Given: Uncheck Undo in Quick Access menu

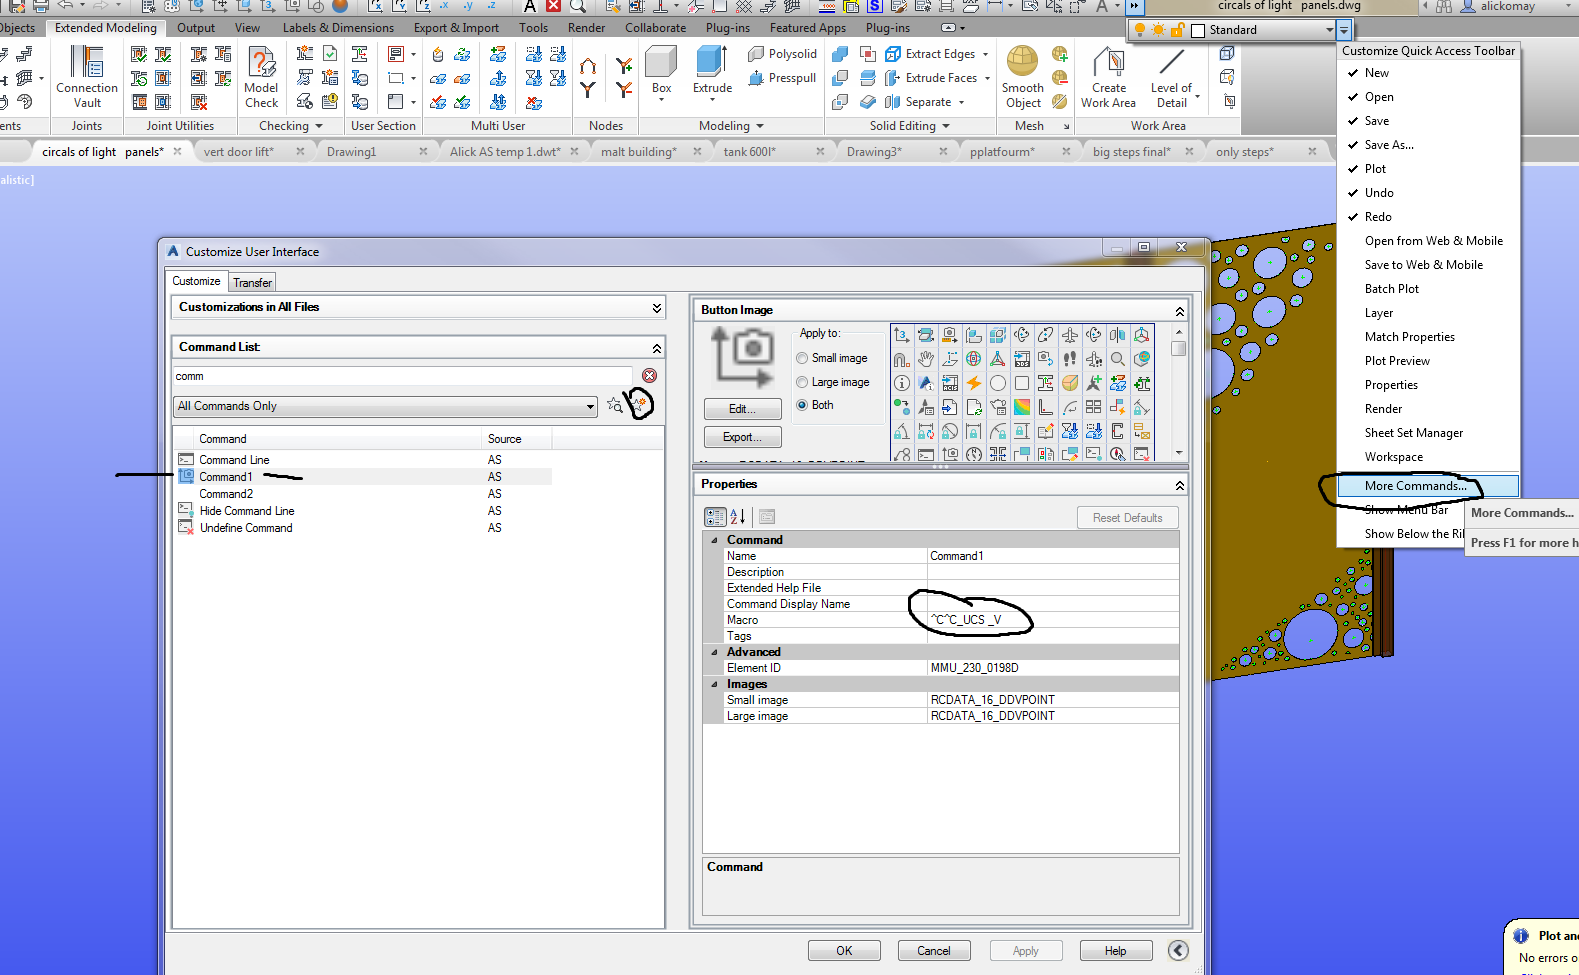Looking at the screenshot, I should click(x=1428, y=193).
